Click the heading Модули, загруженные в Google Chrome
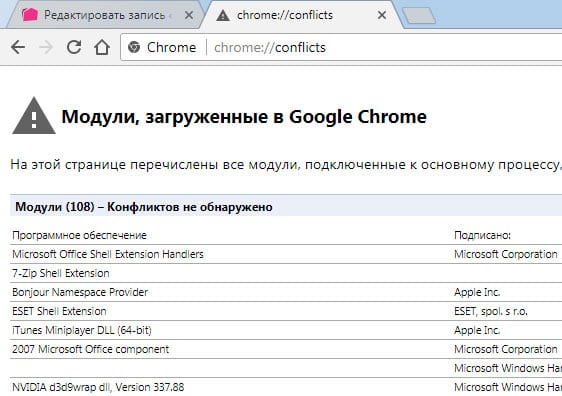562x396 pixels. pos(244,117)
